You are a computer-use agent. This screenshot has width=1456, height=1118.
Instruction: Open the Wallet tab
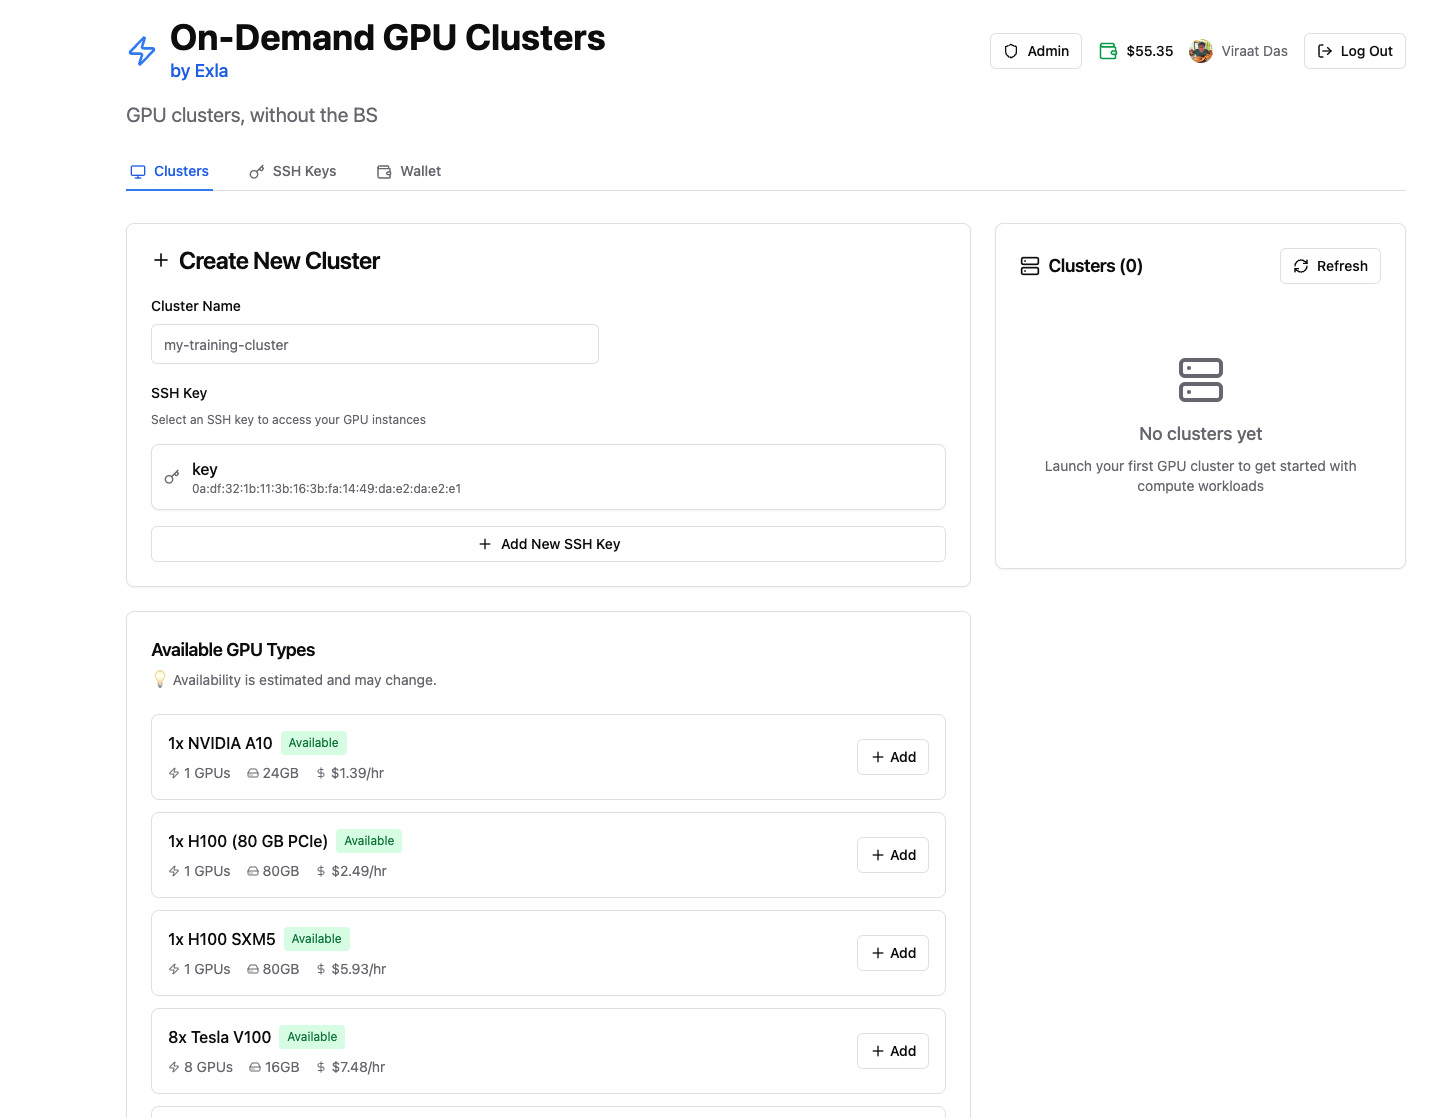point(409,172)
